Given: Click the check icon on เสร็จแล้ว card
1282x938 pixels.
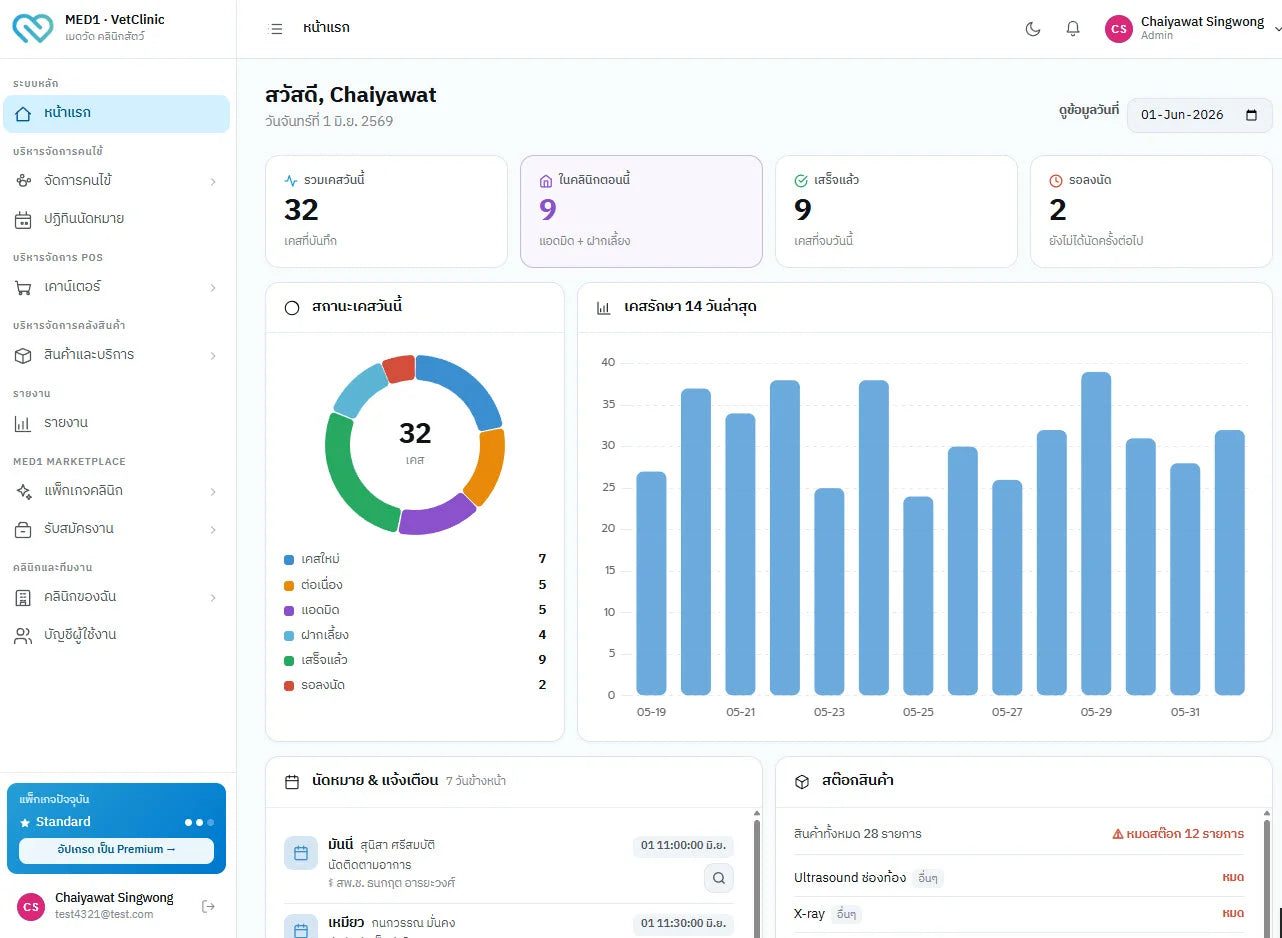Looking at the screenshot, I should click(801, 181).
